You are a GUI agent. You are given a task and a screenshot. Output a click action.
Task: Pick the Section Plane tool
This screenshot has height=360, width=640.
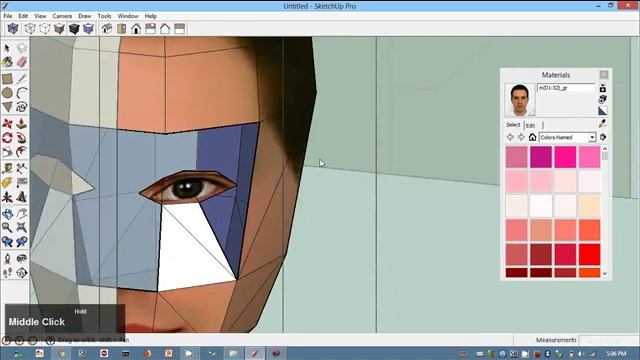point(22,272)
